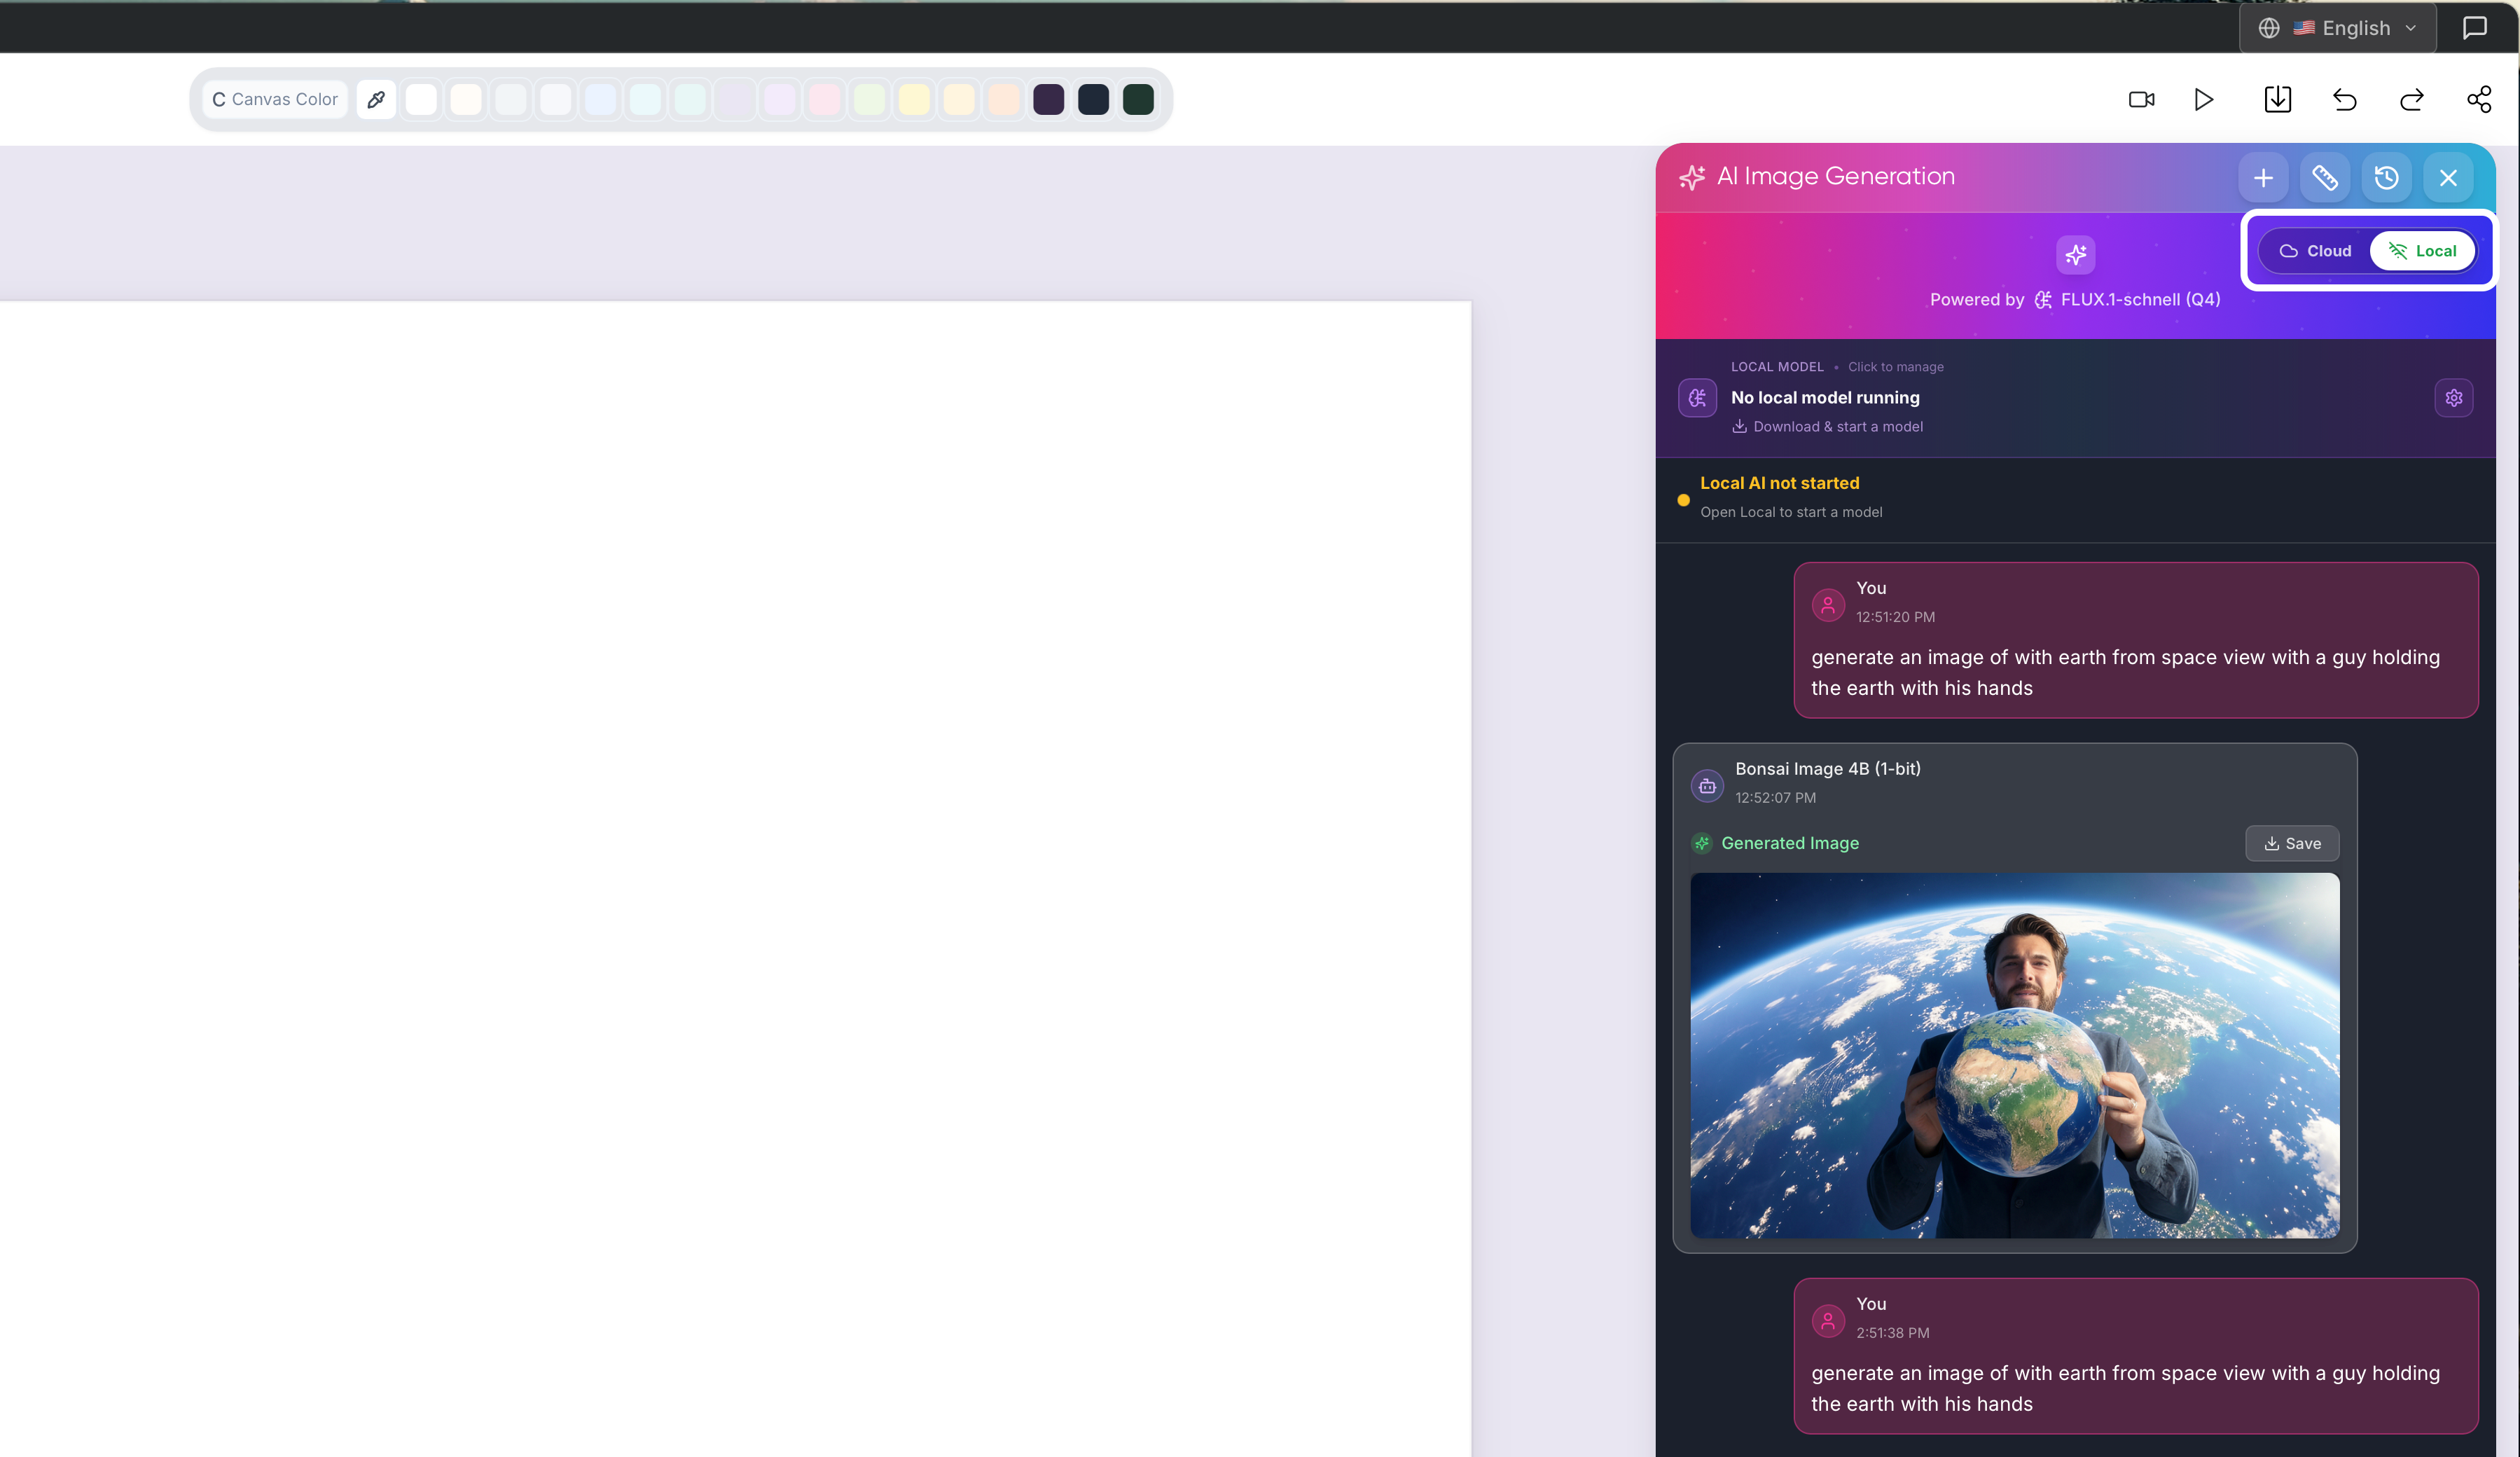2520x1457 pixels.
Task: Choose the light green canvas color swatch
Action: 869,99
